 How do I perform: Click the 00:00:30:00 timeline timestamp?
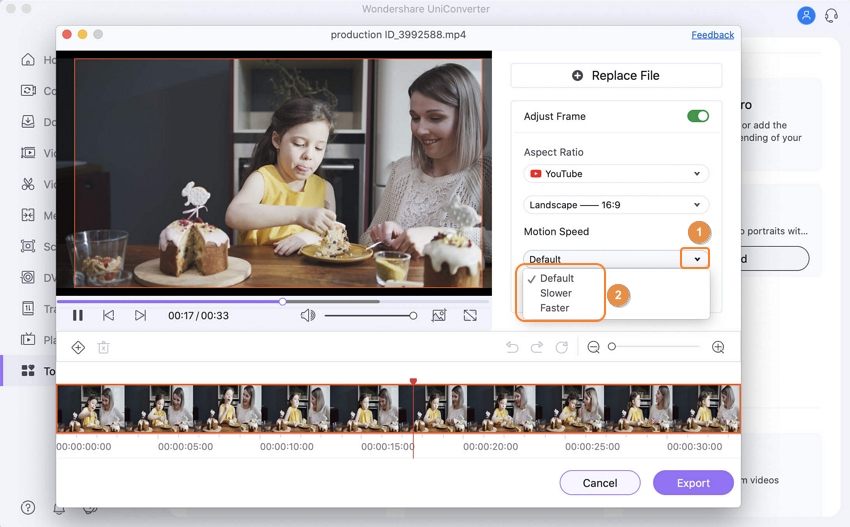click(x=694, y=447)
